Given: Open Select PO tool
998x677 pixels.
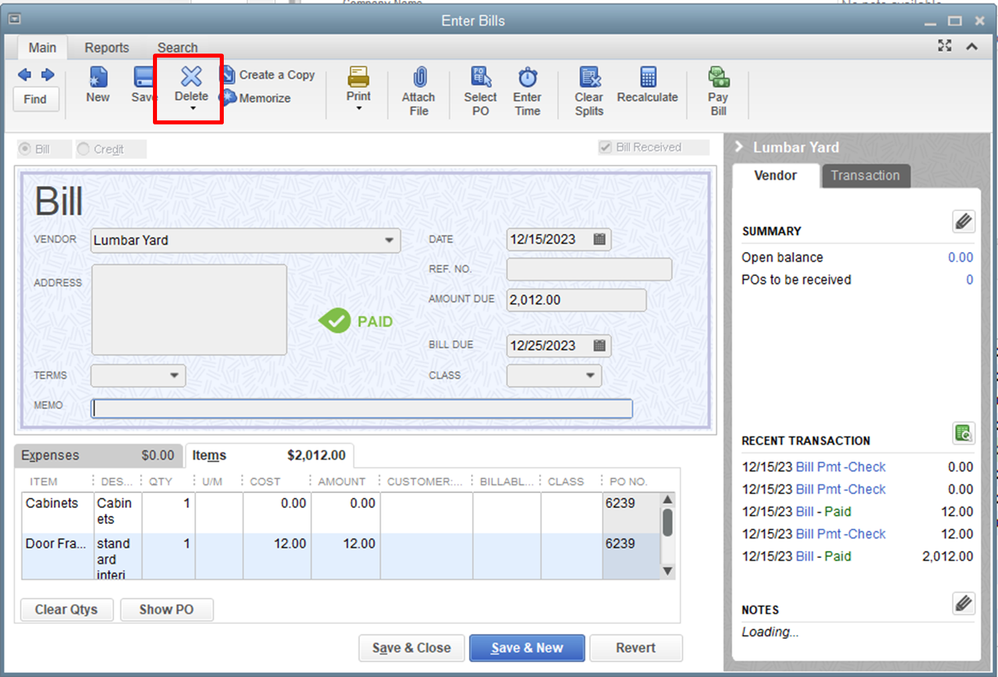Looking at the screenshot, I should (x=481, y=91).
